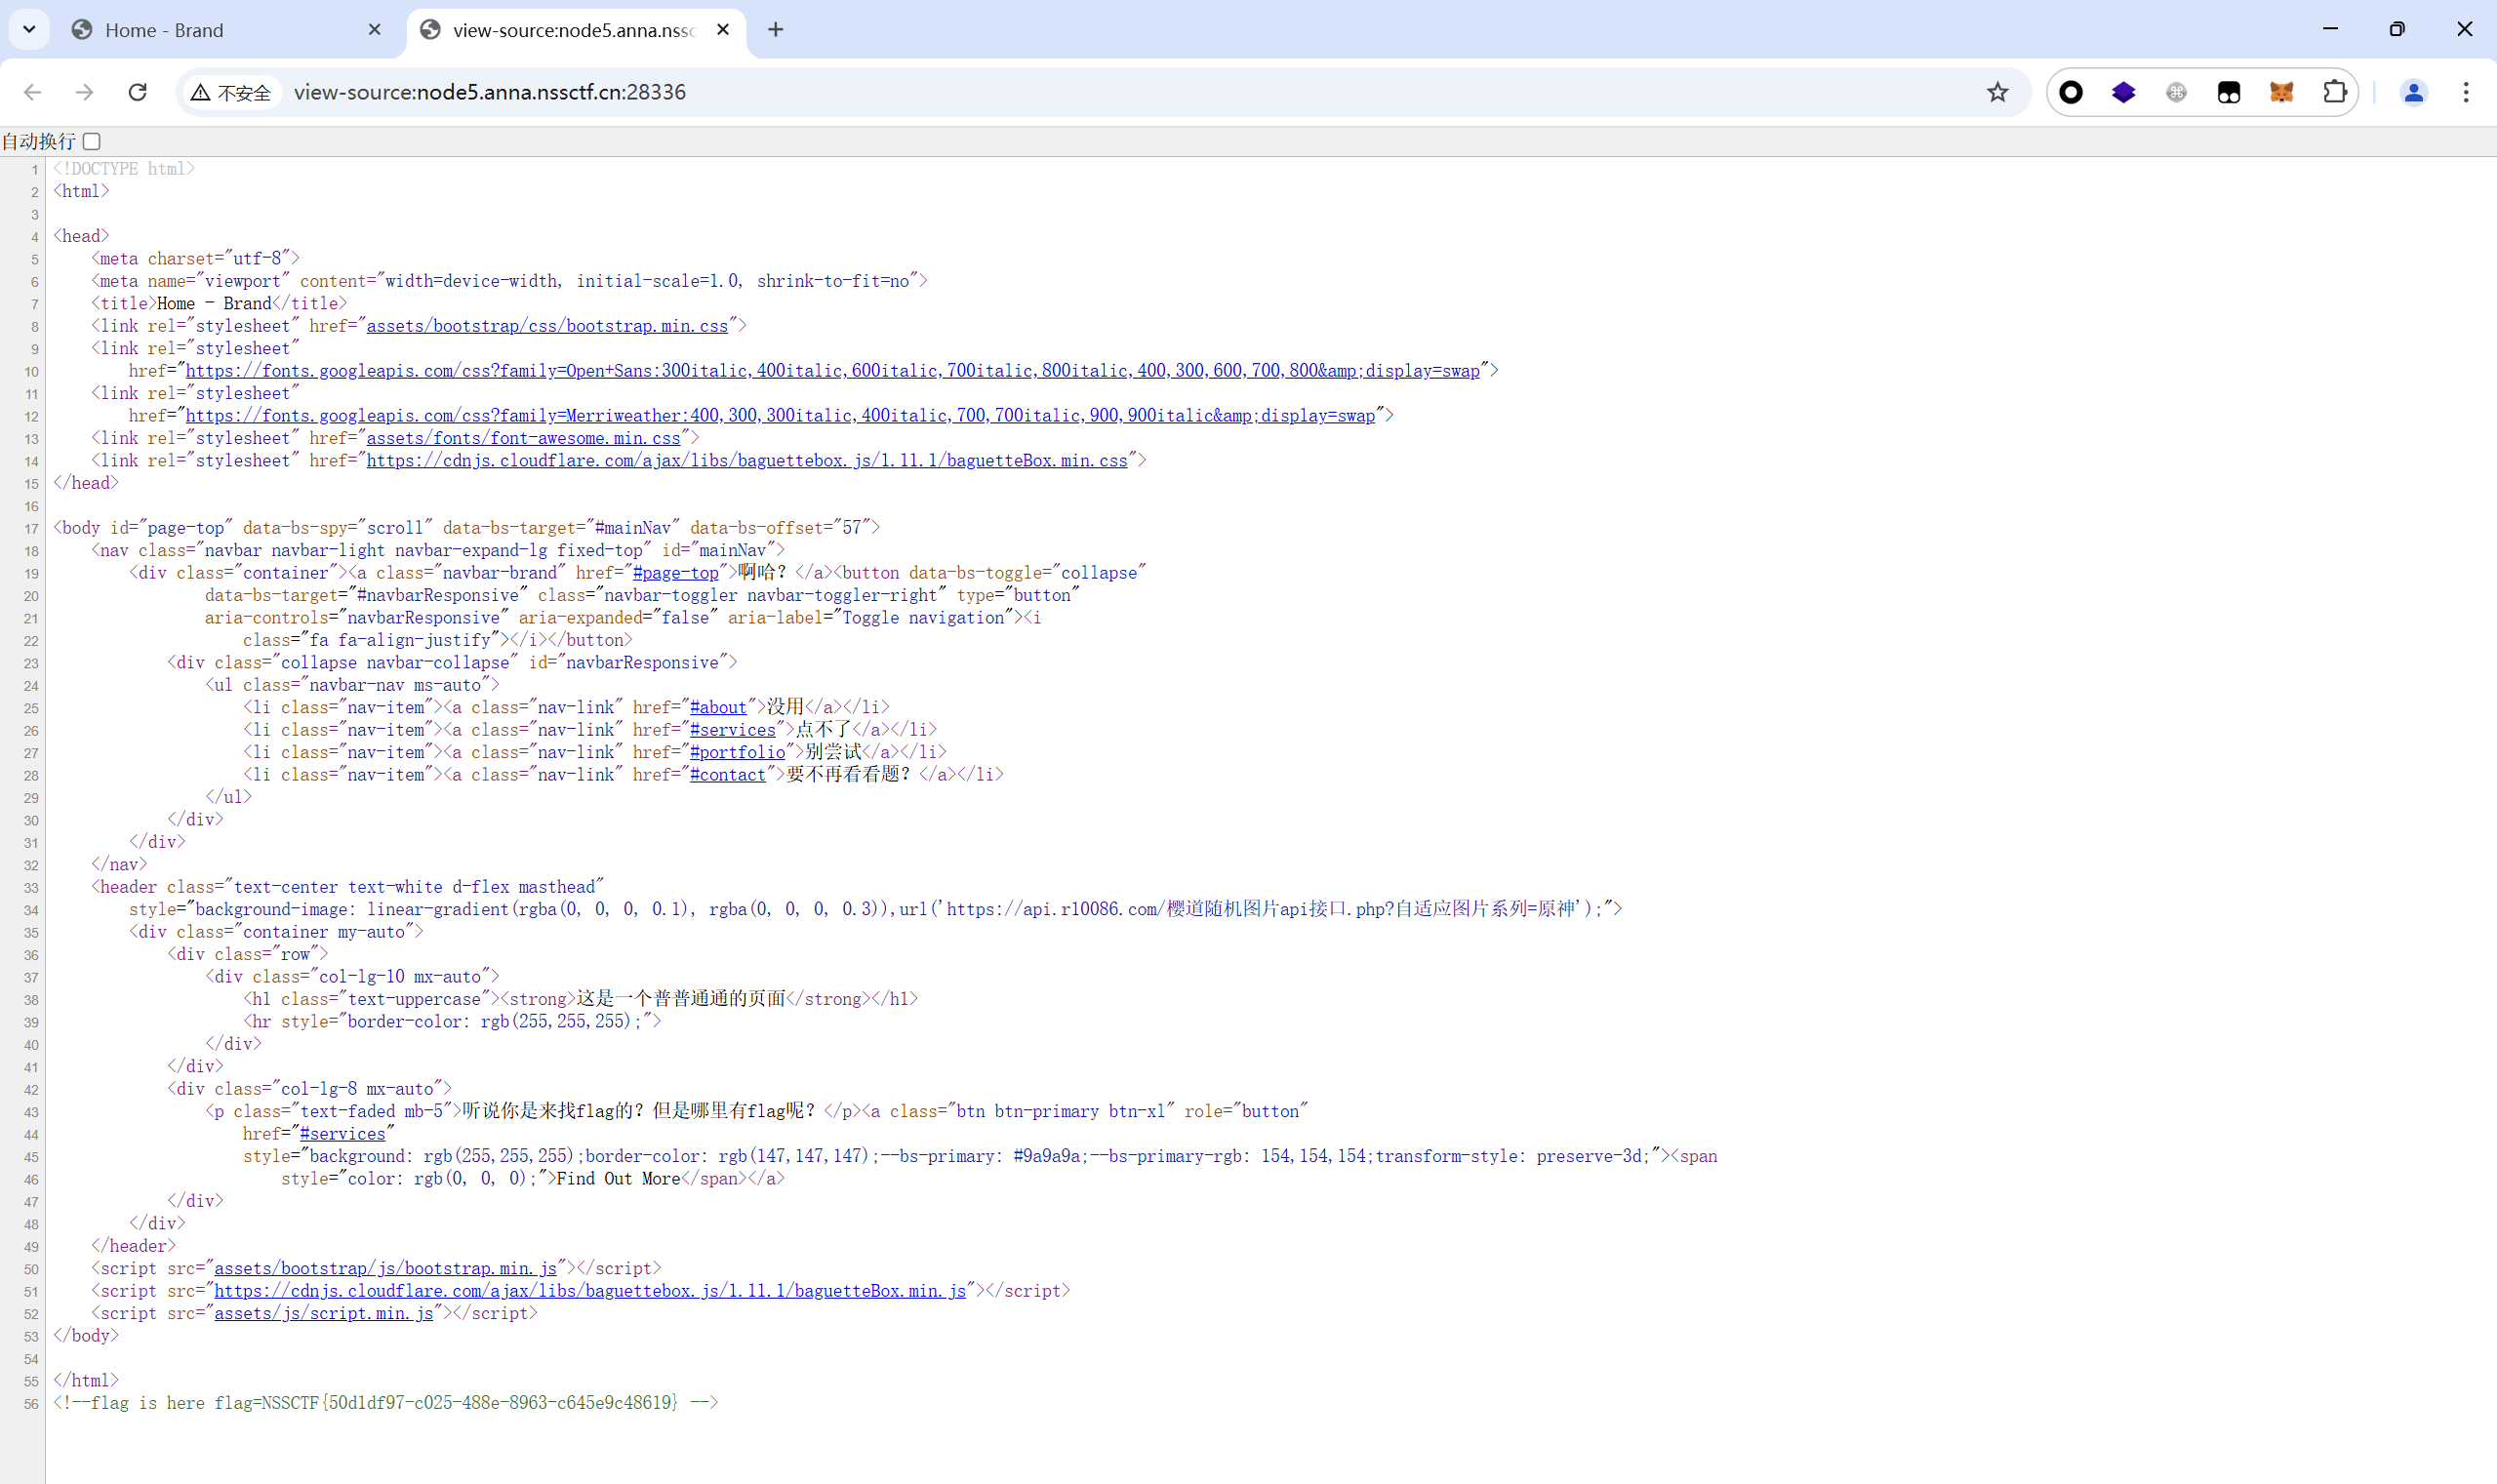Screen dimensions: 2497x1484
Task: Follow the #services link on line 26
Action: [x=732, y=730]
